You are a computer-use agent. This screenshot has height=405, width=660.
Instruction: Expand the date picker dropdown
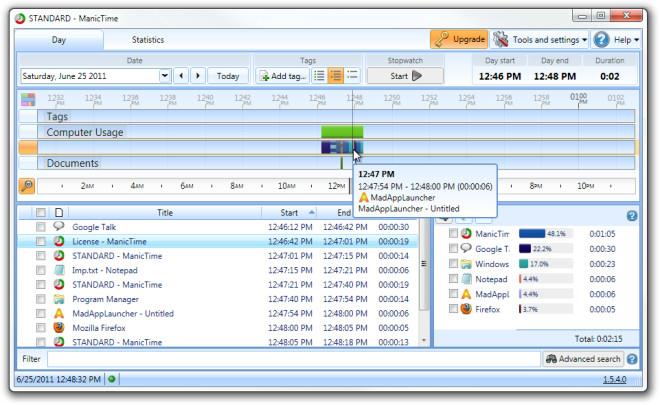pos(164,76)
